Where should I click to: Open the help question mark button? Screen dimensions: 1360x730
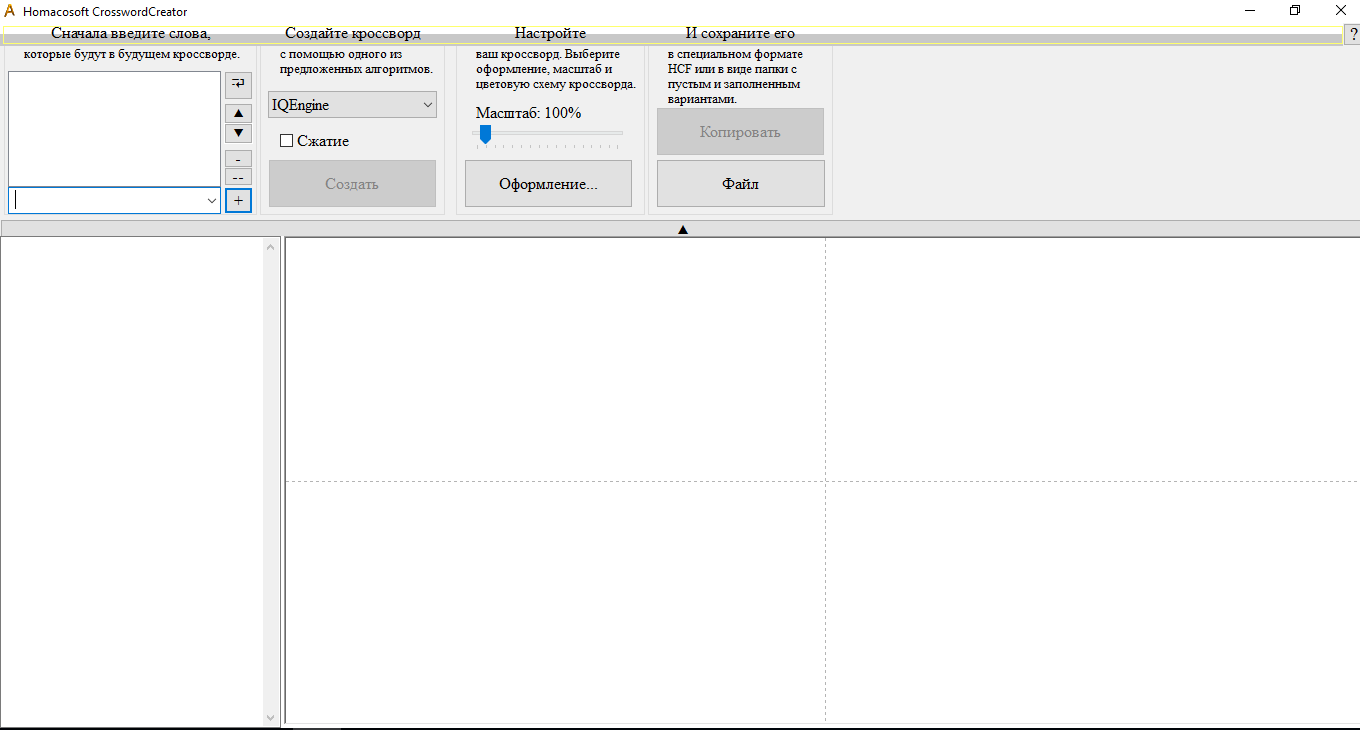pos(1352,35)
